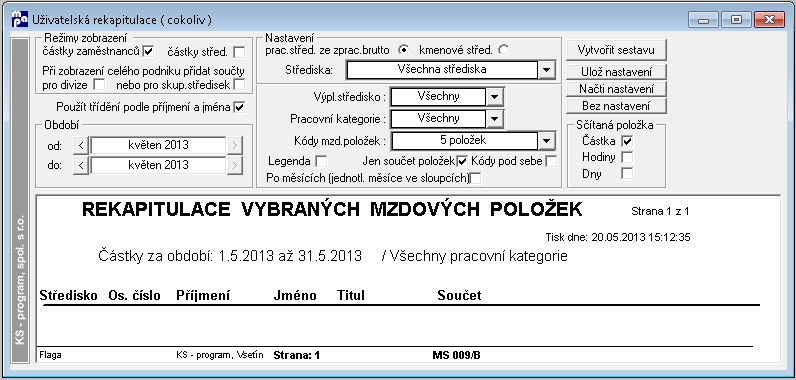Click the Tisk dne timestamp text
This screenshot has width=796, height=380.
point(618,237)
